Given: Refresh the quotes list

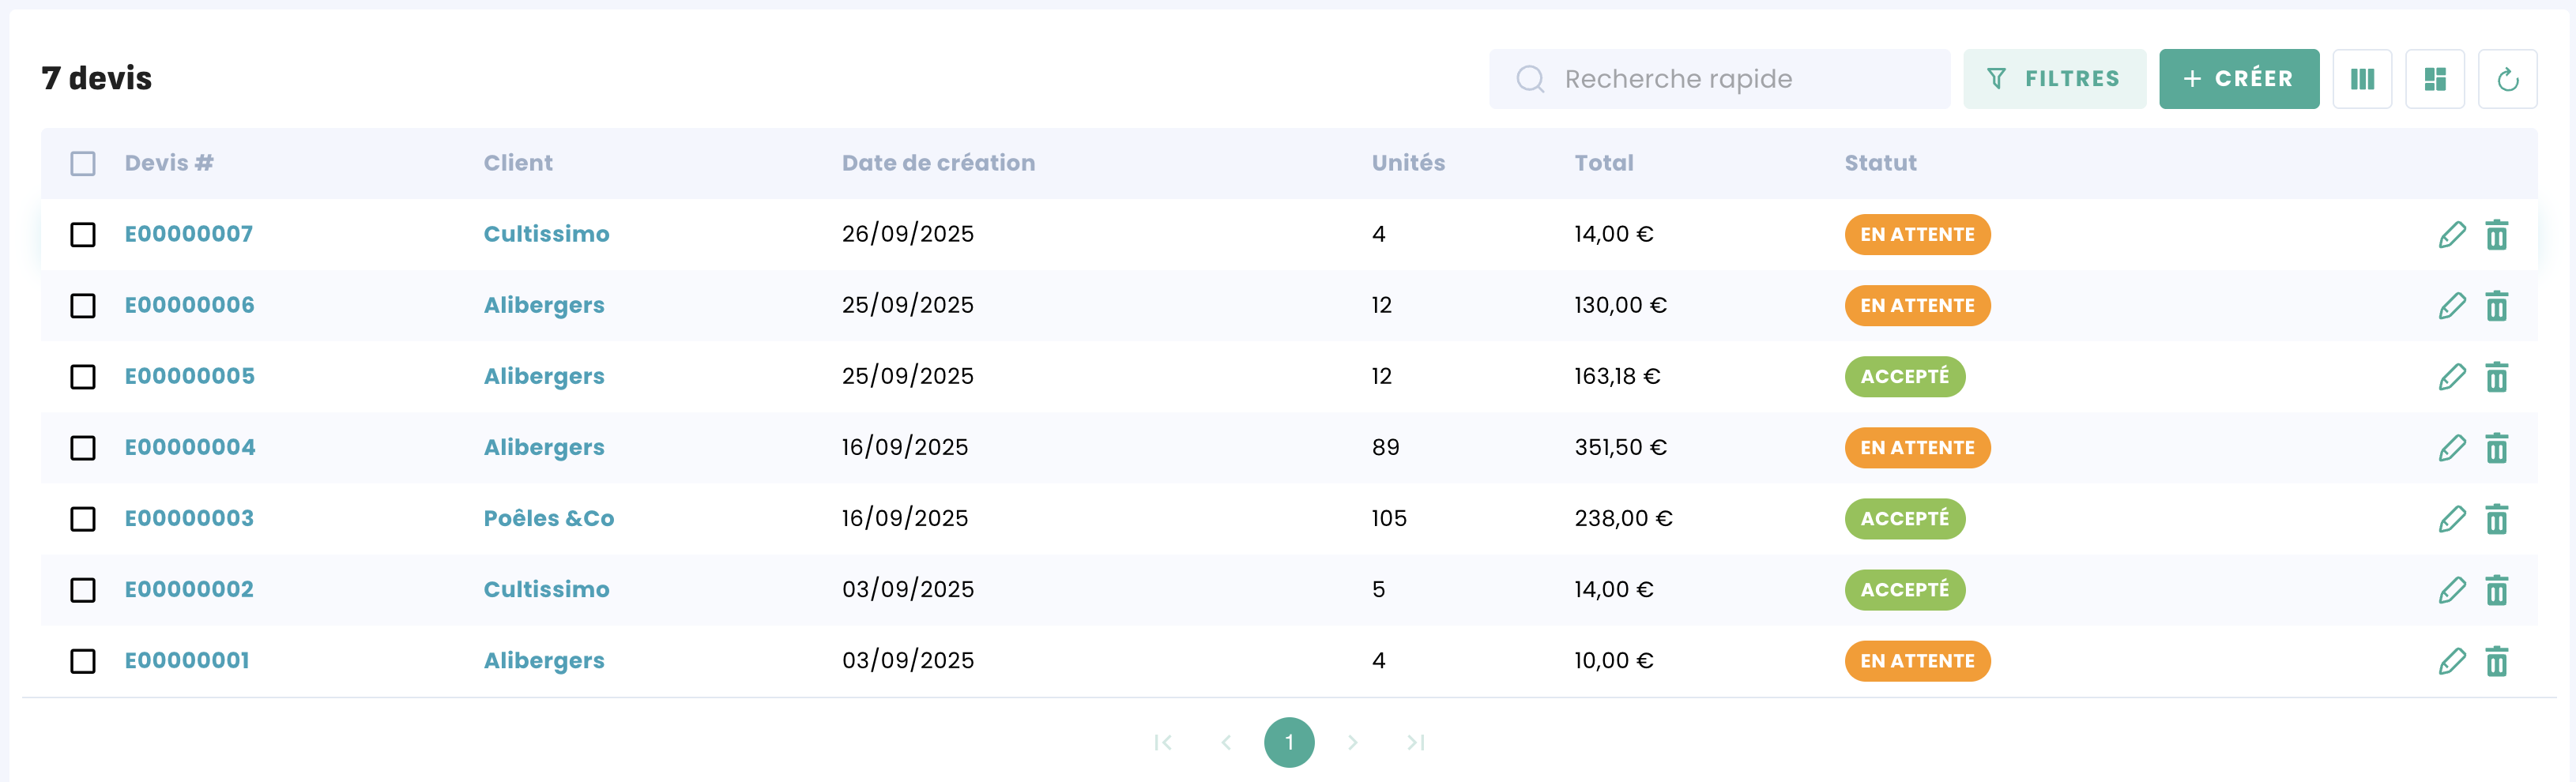Looking at the screenshot, I should click(x=2506, y=79).
